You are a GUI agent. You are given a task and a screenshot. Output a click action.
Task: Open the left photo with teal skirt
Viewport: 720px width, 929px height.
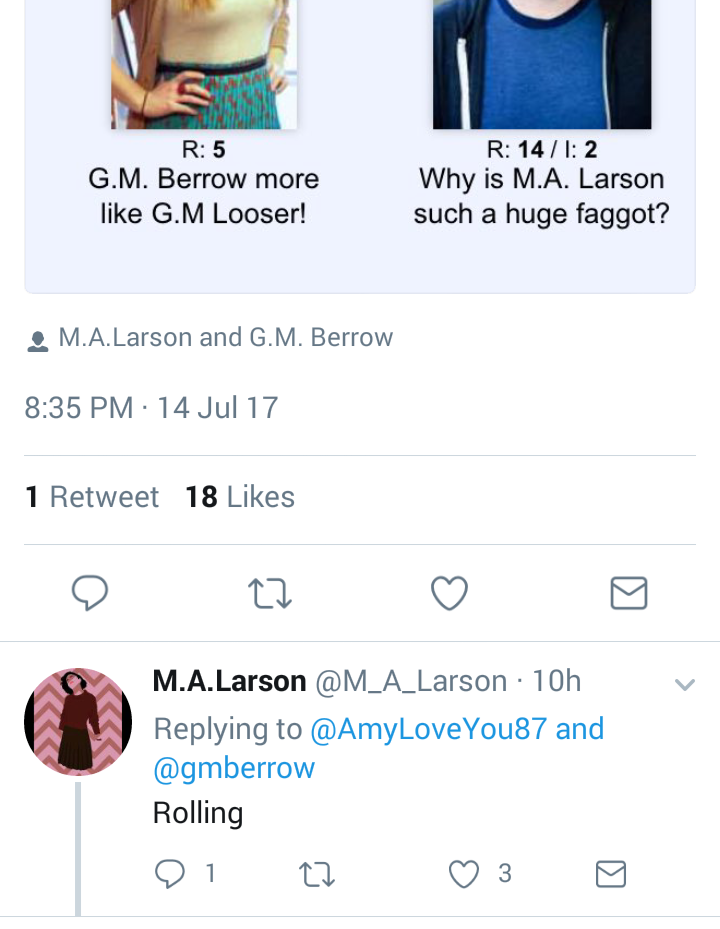pyautogui.click(x=204, y=64)
